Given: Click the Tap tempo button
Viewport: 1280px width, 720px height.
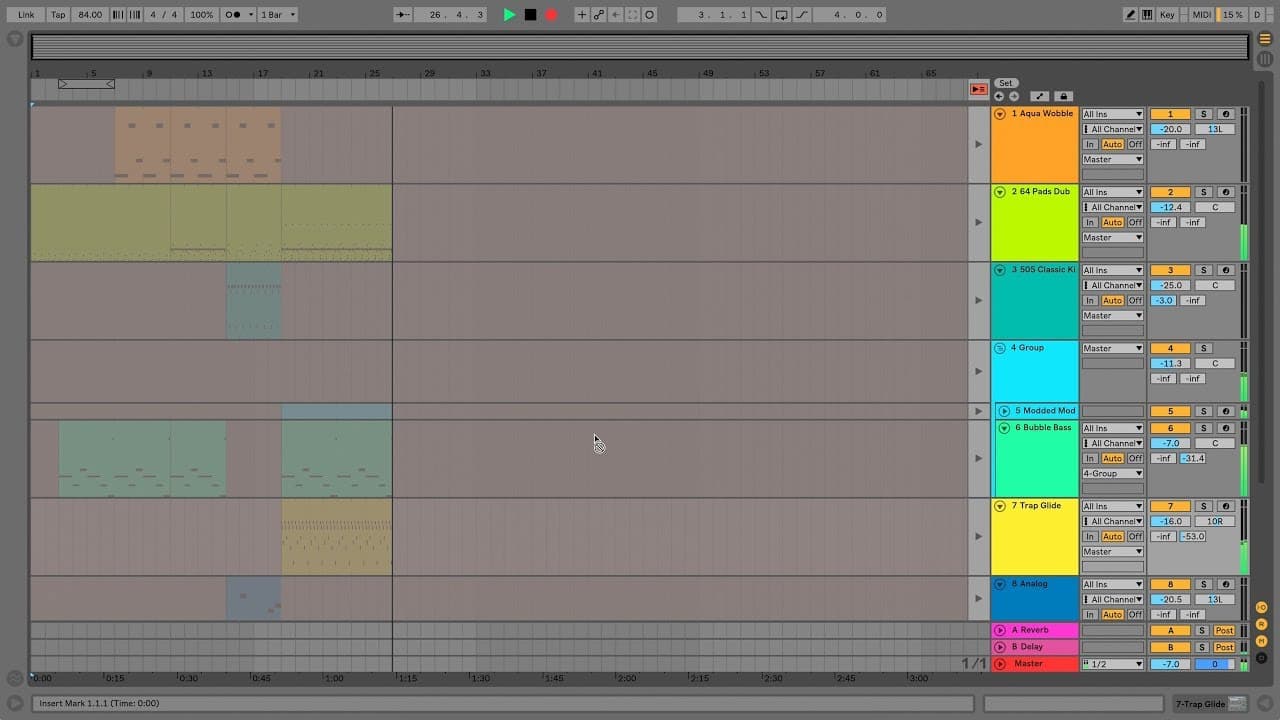Looking at the screenshot, I should (x=58, y=15).
